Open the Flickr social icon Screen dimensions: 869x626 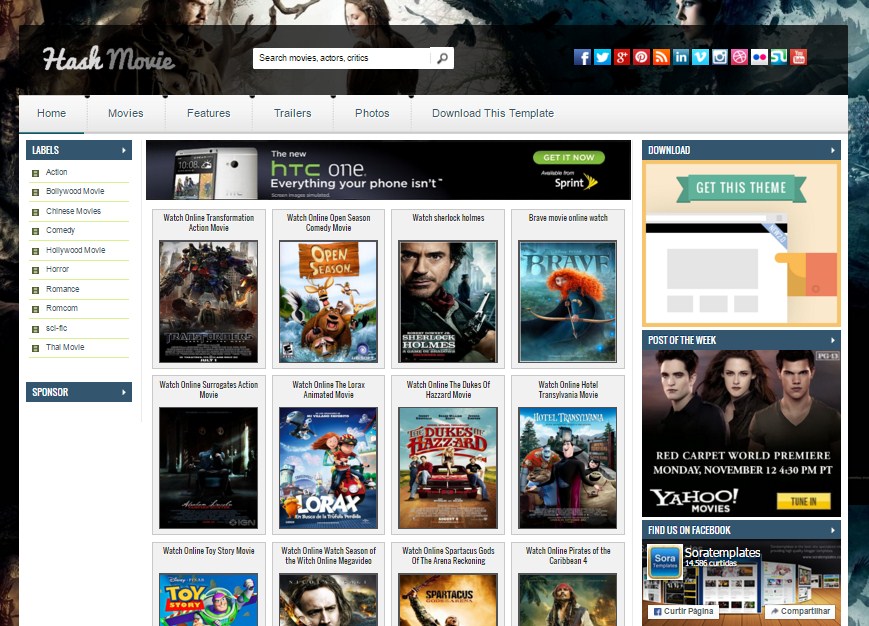759,57
